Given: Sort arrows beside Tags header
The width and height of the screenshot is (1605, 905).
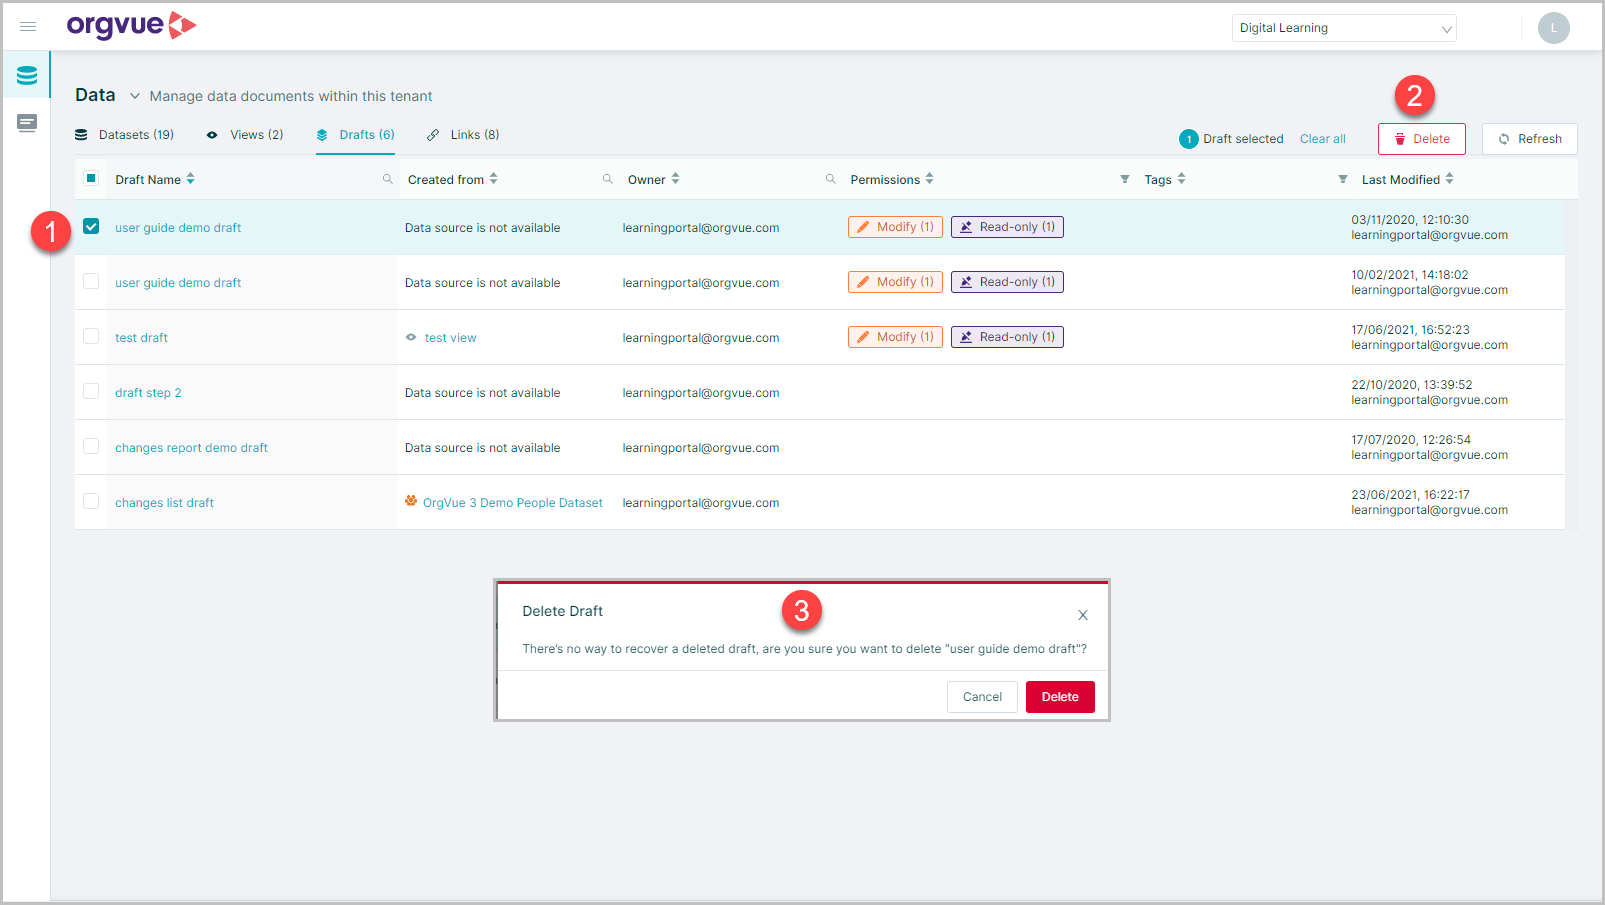Looking at the screenshot, I should [x=1182, y=179].
